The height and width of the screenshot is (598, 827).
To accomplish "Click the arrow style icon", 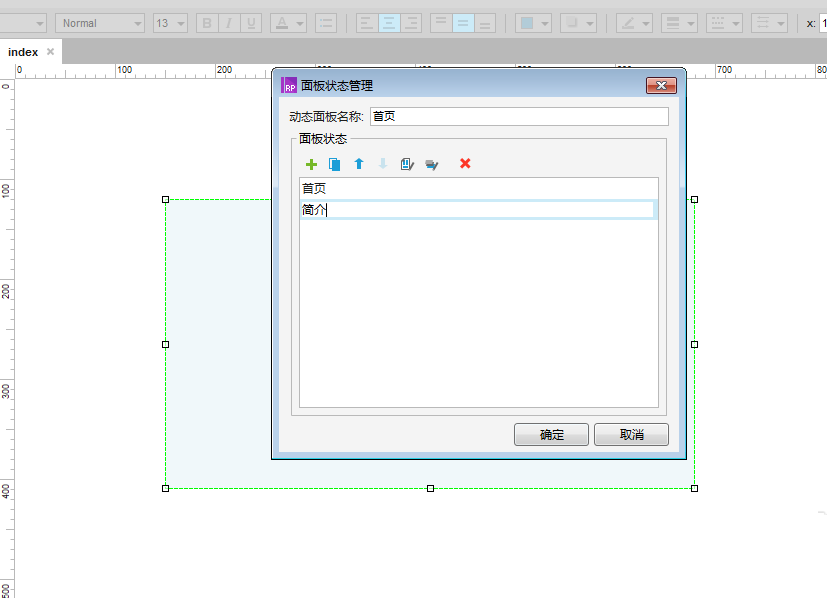I will coord(763,23).
